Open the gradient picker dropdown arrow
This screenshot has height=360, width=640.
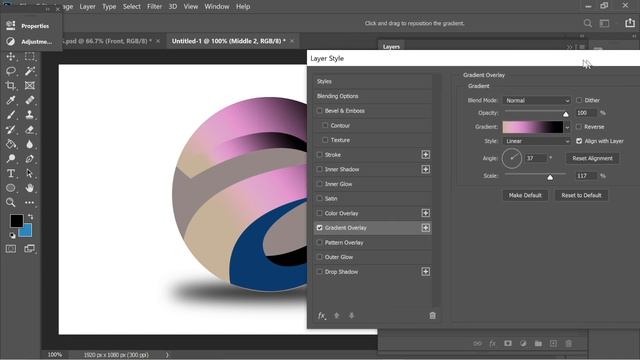pos(567,127)
